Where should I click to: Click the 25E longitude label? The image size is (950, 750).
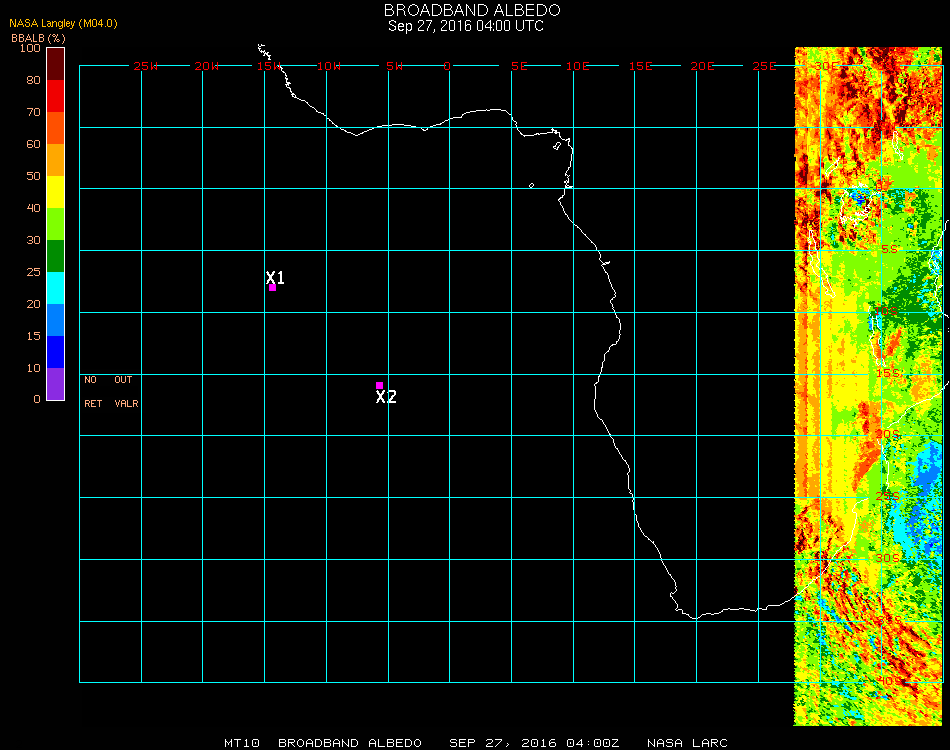click(x=764, y=66)
